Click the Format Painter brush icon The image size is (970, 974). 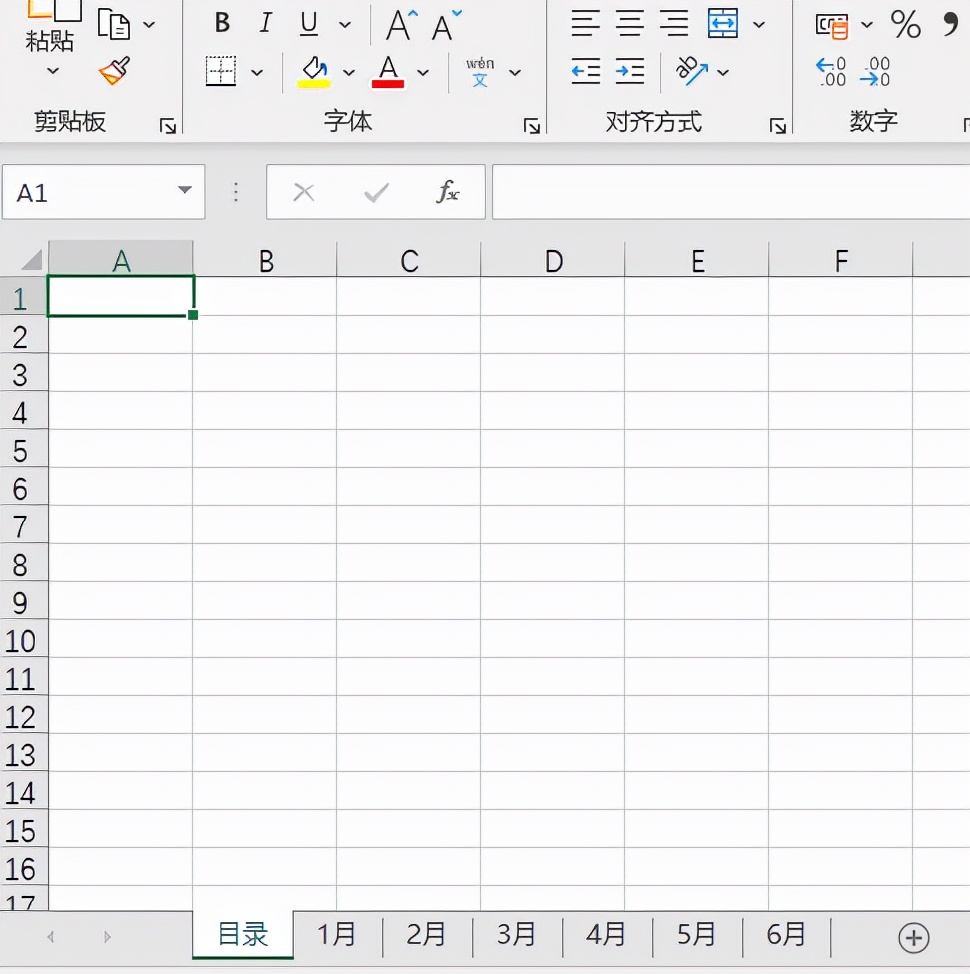114,71
